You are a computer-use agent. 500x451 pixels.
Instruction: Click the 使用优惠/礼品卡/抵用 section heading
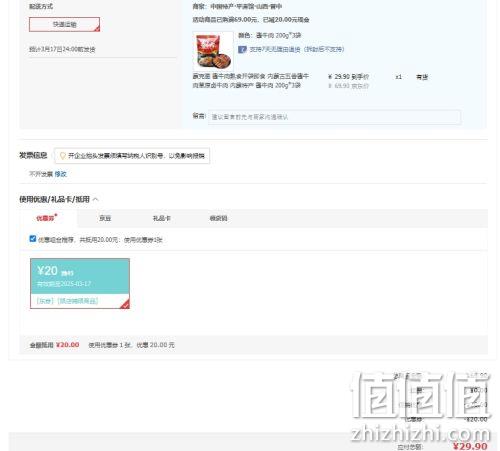tap(54, 199)
